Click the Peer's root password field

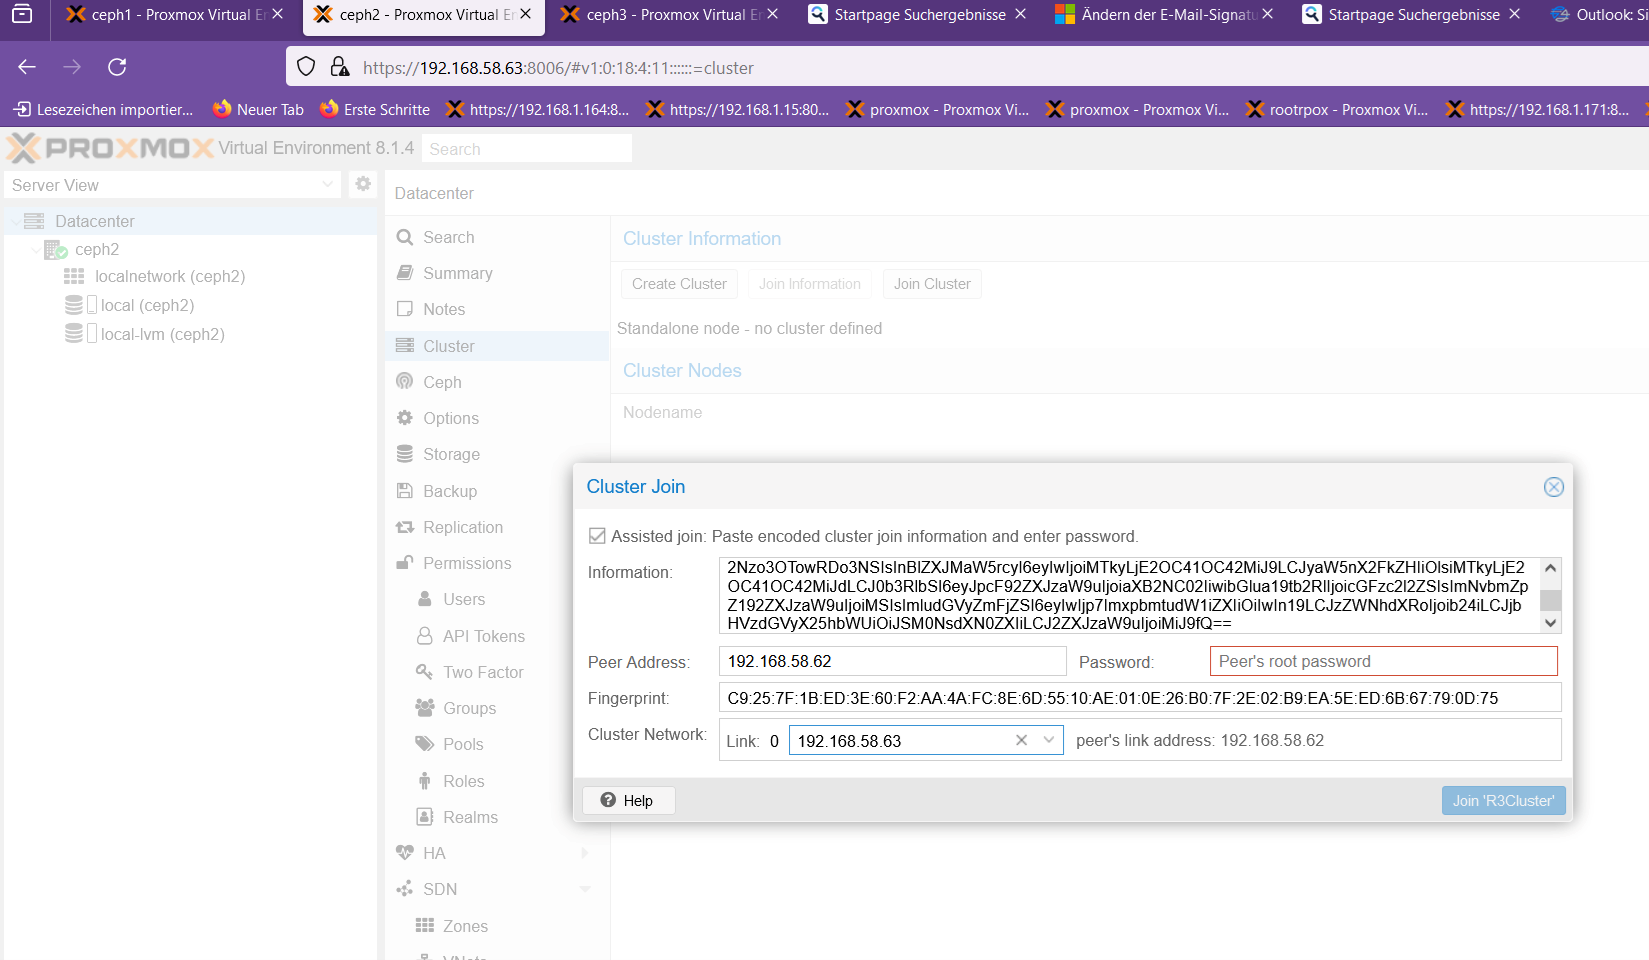coord(1383,661)
